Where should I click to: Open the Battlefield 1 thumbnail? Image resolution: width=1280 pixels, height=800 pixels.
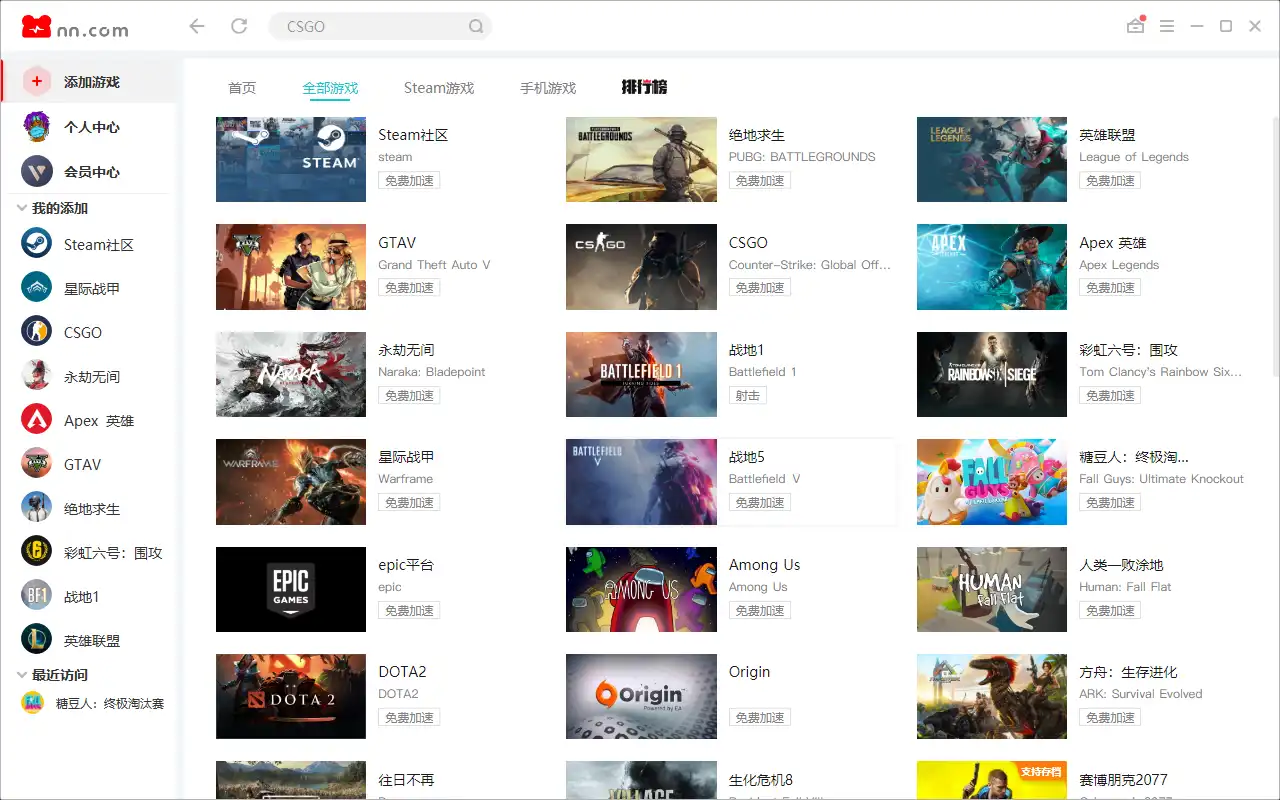pos(641,374)
